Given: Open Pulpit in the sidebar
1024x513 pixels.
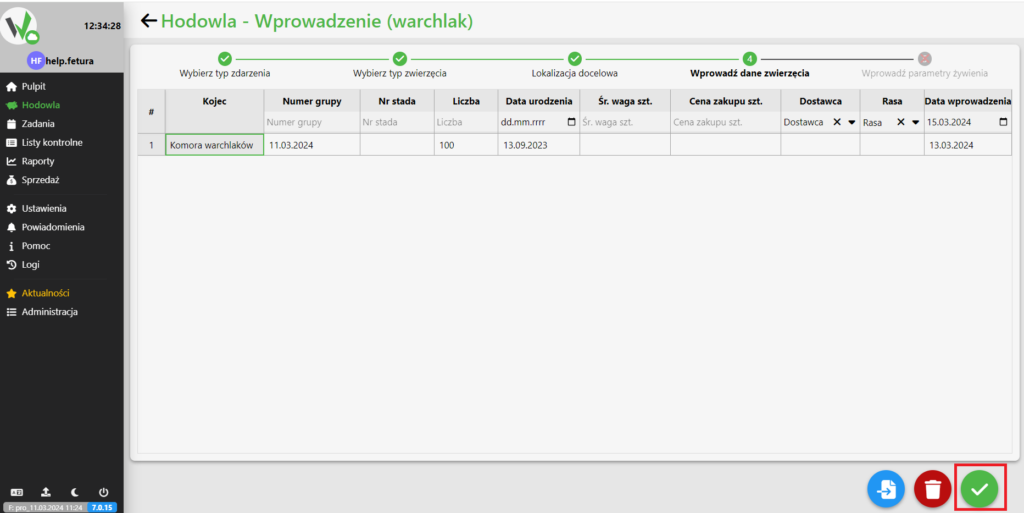Looking at the screenshot, I should click(x=34, y=86).
